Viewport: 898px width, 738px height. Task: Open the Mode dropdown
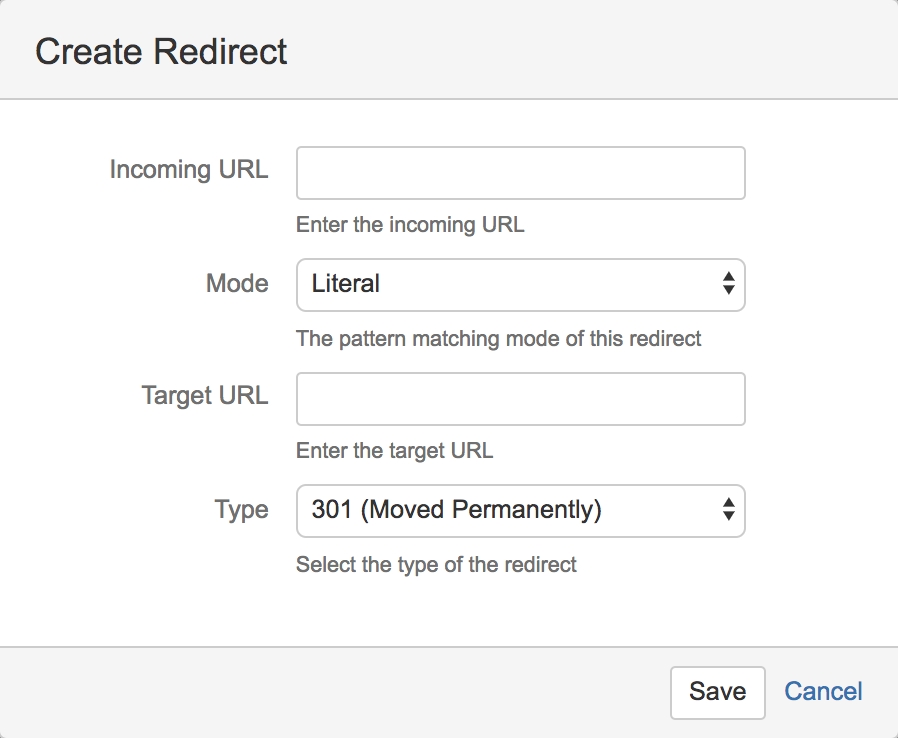click(x=520, y=285)
